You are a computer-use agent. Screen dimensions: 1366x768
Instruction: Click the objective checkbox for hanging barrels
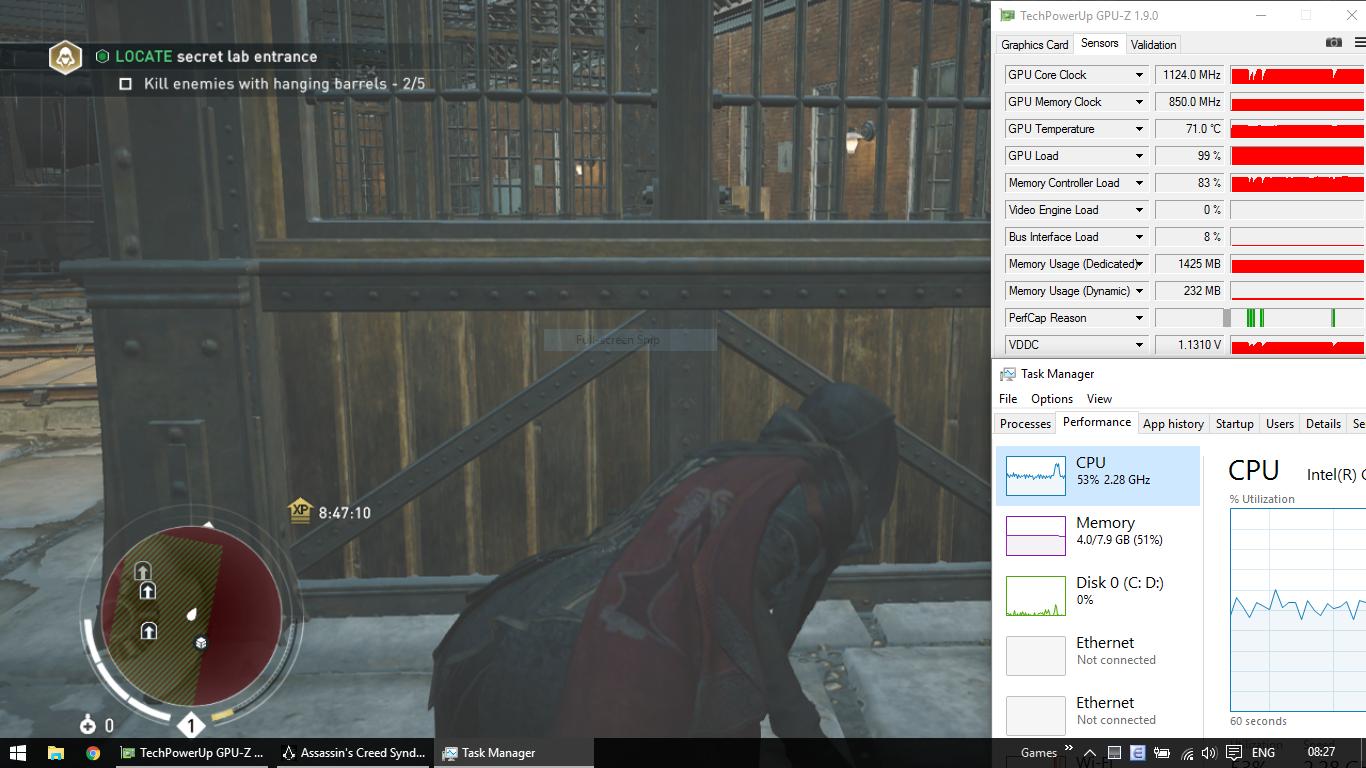coord(125,84)
